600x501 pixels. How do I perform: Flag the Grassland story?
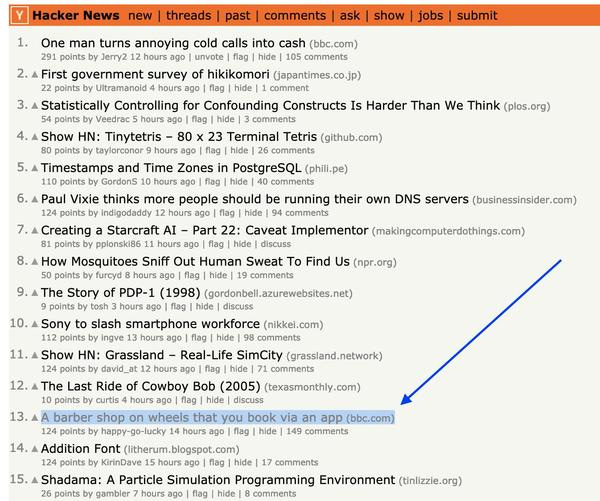[212, 369]
